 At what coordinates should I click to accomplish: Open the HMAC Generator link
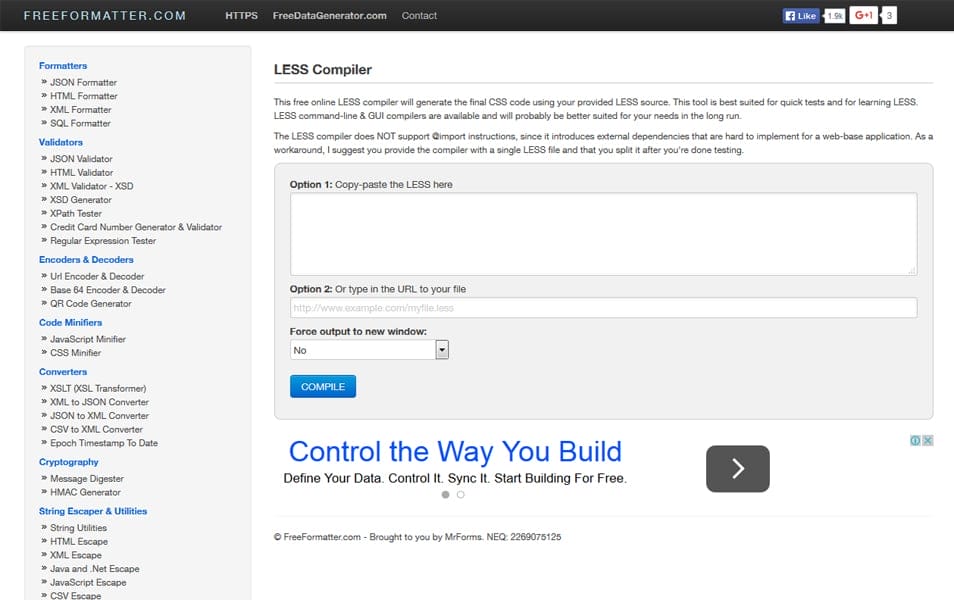click(85, 492)
